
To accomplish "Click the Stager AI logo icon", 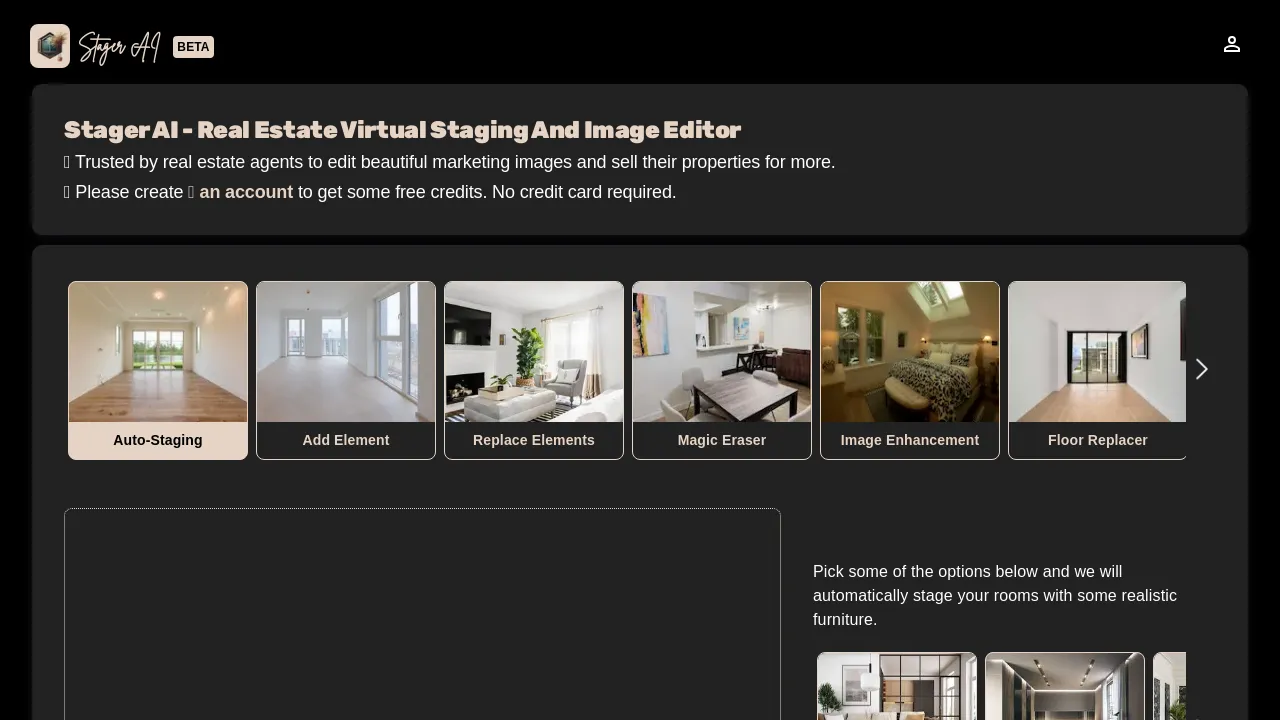I will (x=50, y=45).
